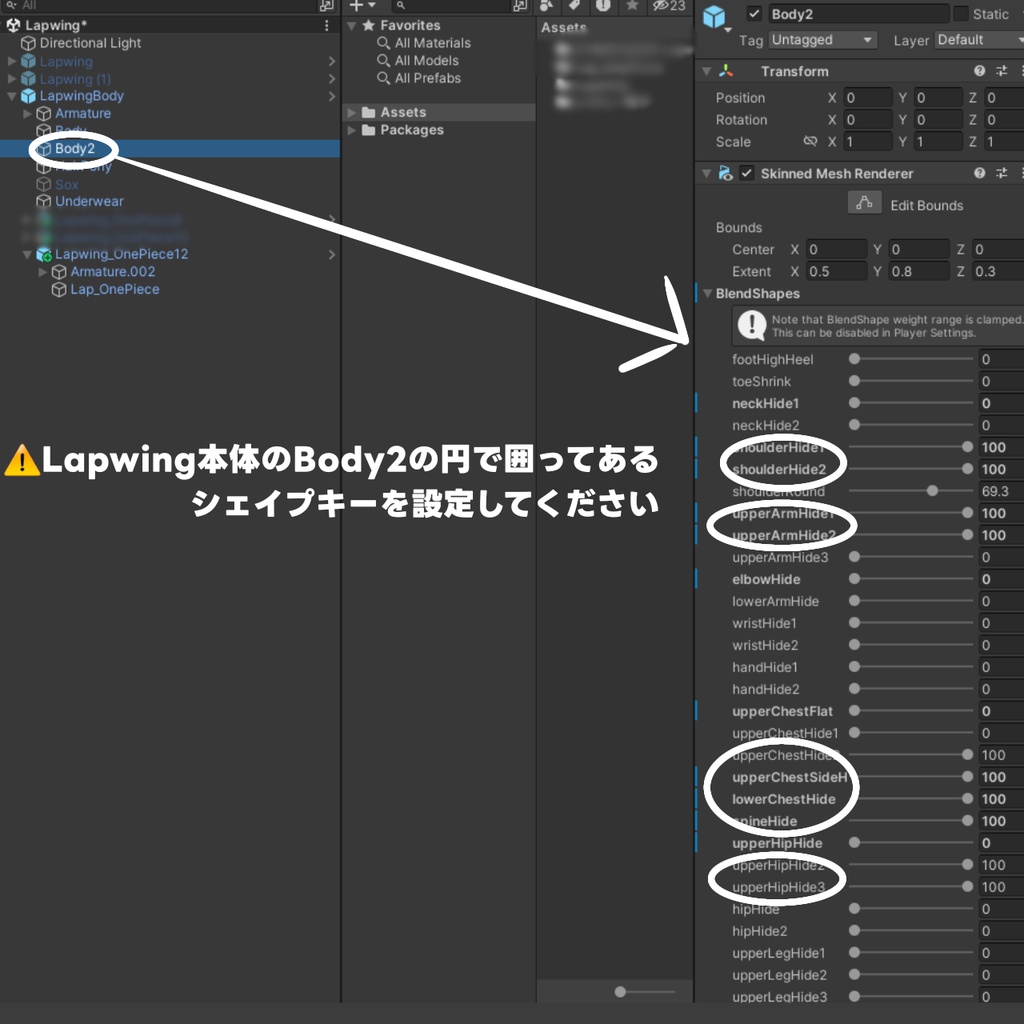Open Skinned Mesh Renderer help icon
1024x1024 pixels.
[979, 173]
